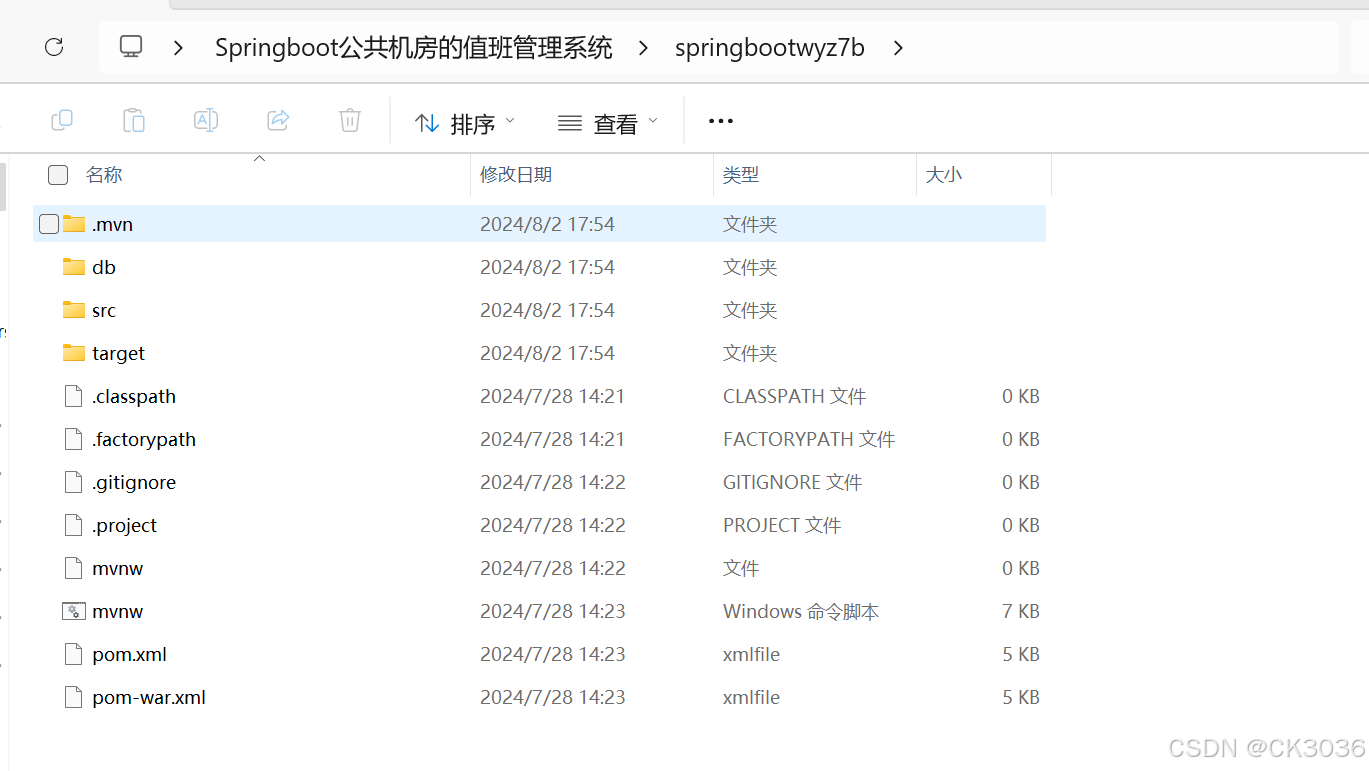The width and height of the screenshot is (1369, 771).
Task: Click the Share icon in the toolbar
Action: [x=277, y=119]
